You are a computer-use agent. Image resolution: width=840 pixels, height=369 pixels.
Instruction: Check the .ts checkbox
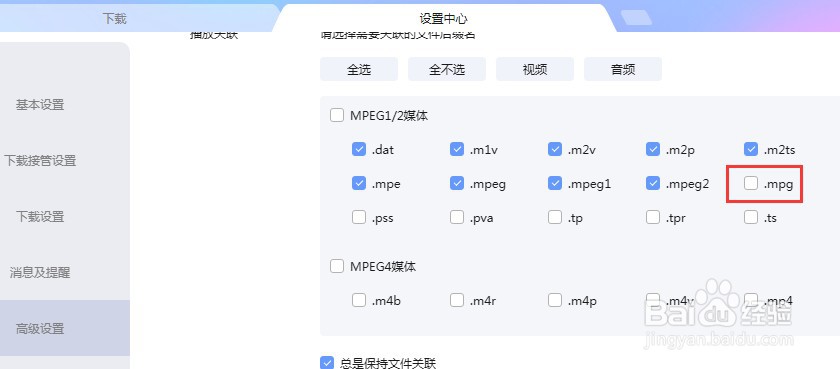(751, 217)
